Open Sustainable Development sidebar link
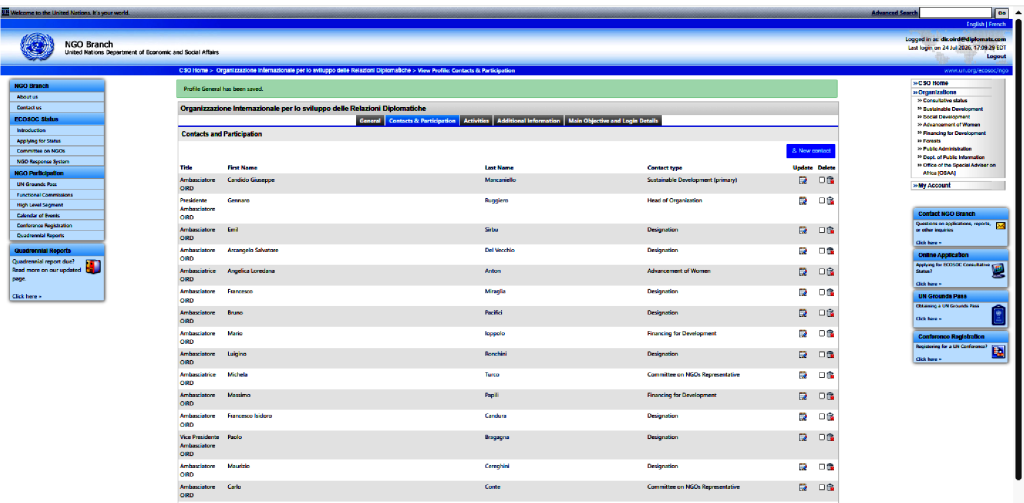This screenshot has width=1024, height=503. point(952,109)
